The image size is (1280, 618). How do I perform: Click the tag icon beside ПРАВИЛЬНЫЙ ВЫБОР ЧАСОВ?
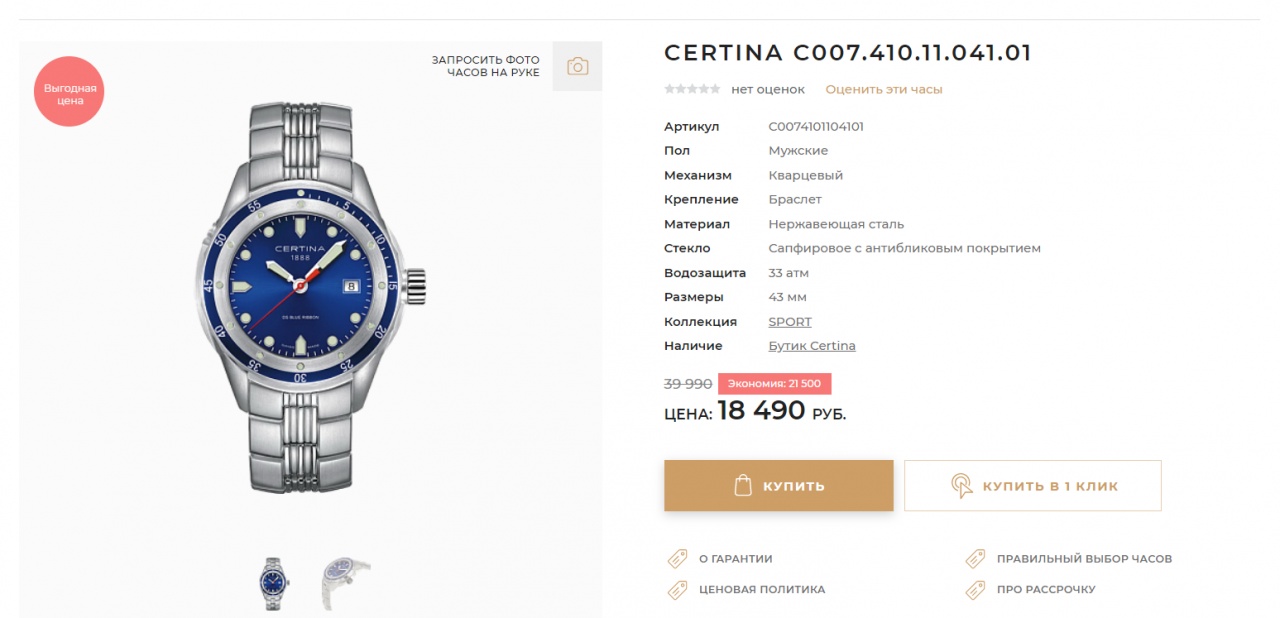(x=975, y=559)
